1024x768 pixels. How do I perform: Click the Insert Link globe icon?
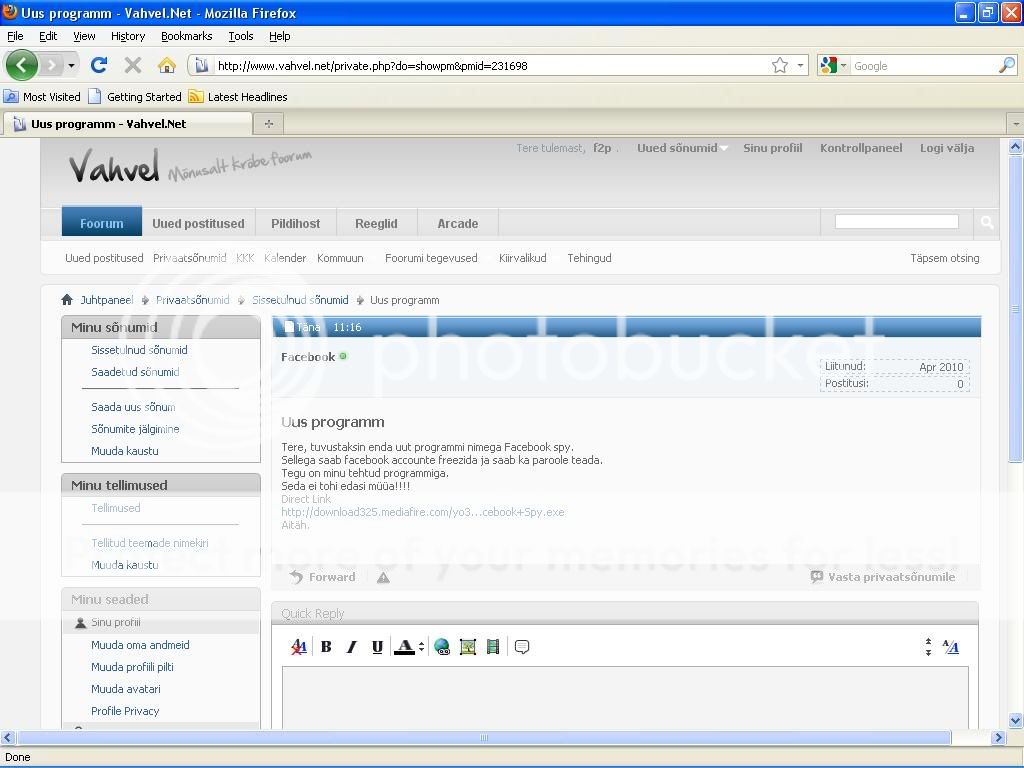[442, 647]
